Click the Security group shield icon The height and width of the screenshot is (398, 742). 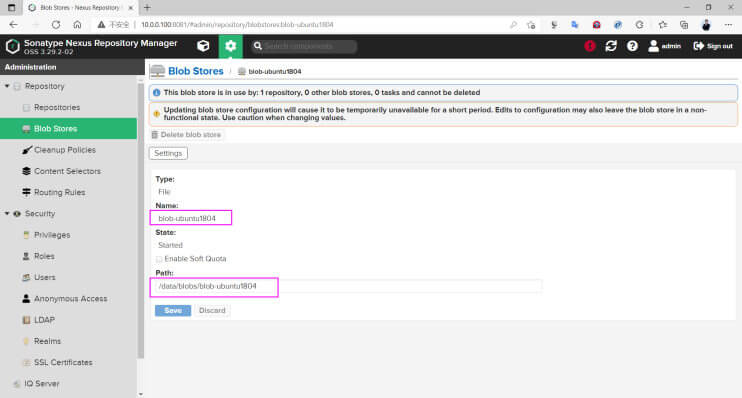17,214
